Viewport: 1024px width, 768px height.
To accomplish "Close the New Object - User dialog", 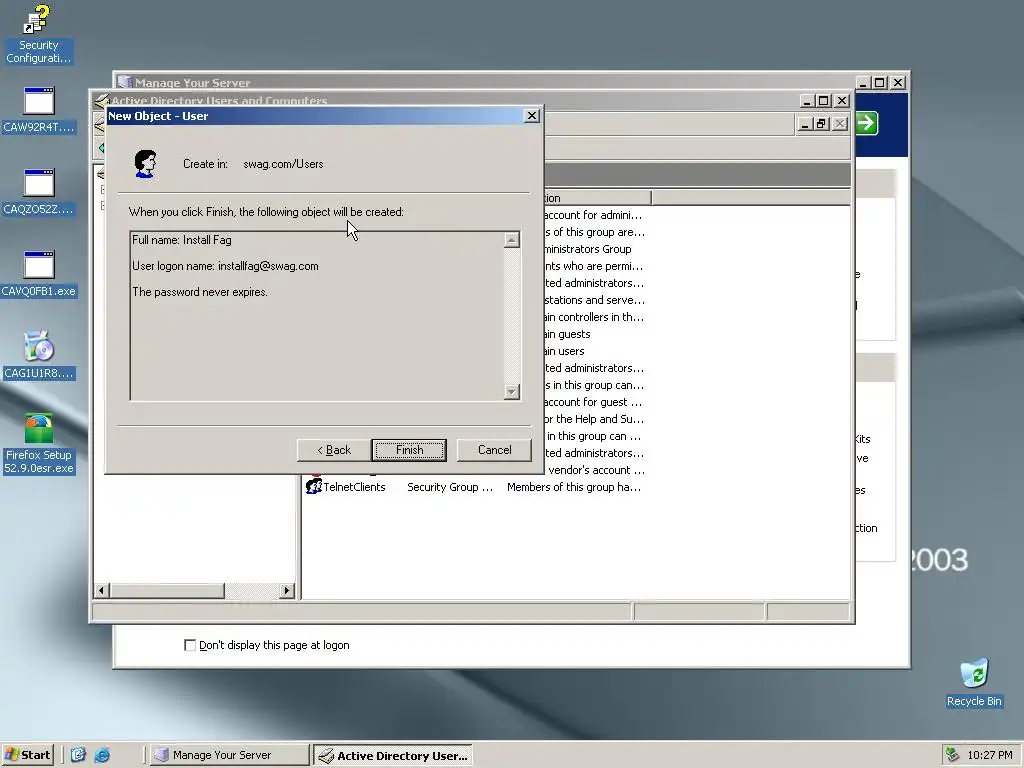I will click(532, 116).
